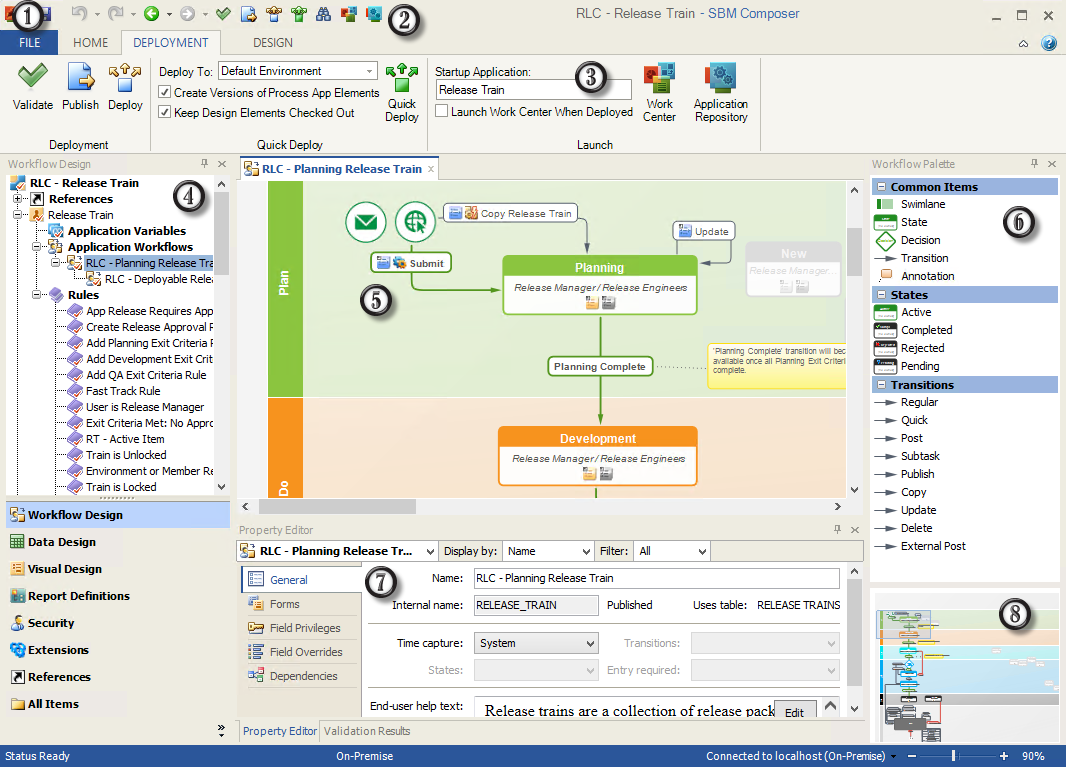The height and width of the screenshot is (767, 1066).
Task: Open the Deploy To environment dropdown
Action: click(369, 71)
